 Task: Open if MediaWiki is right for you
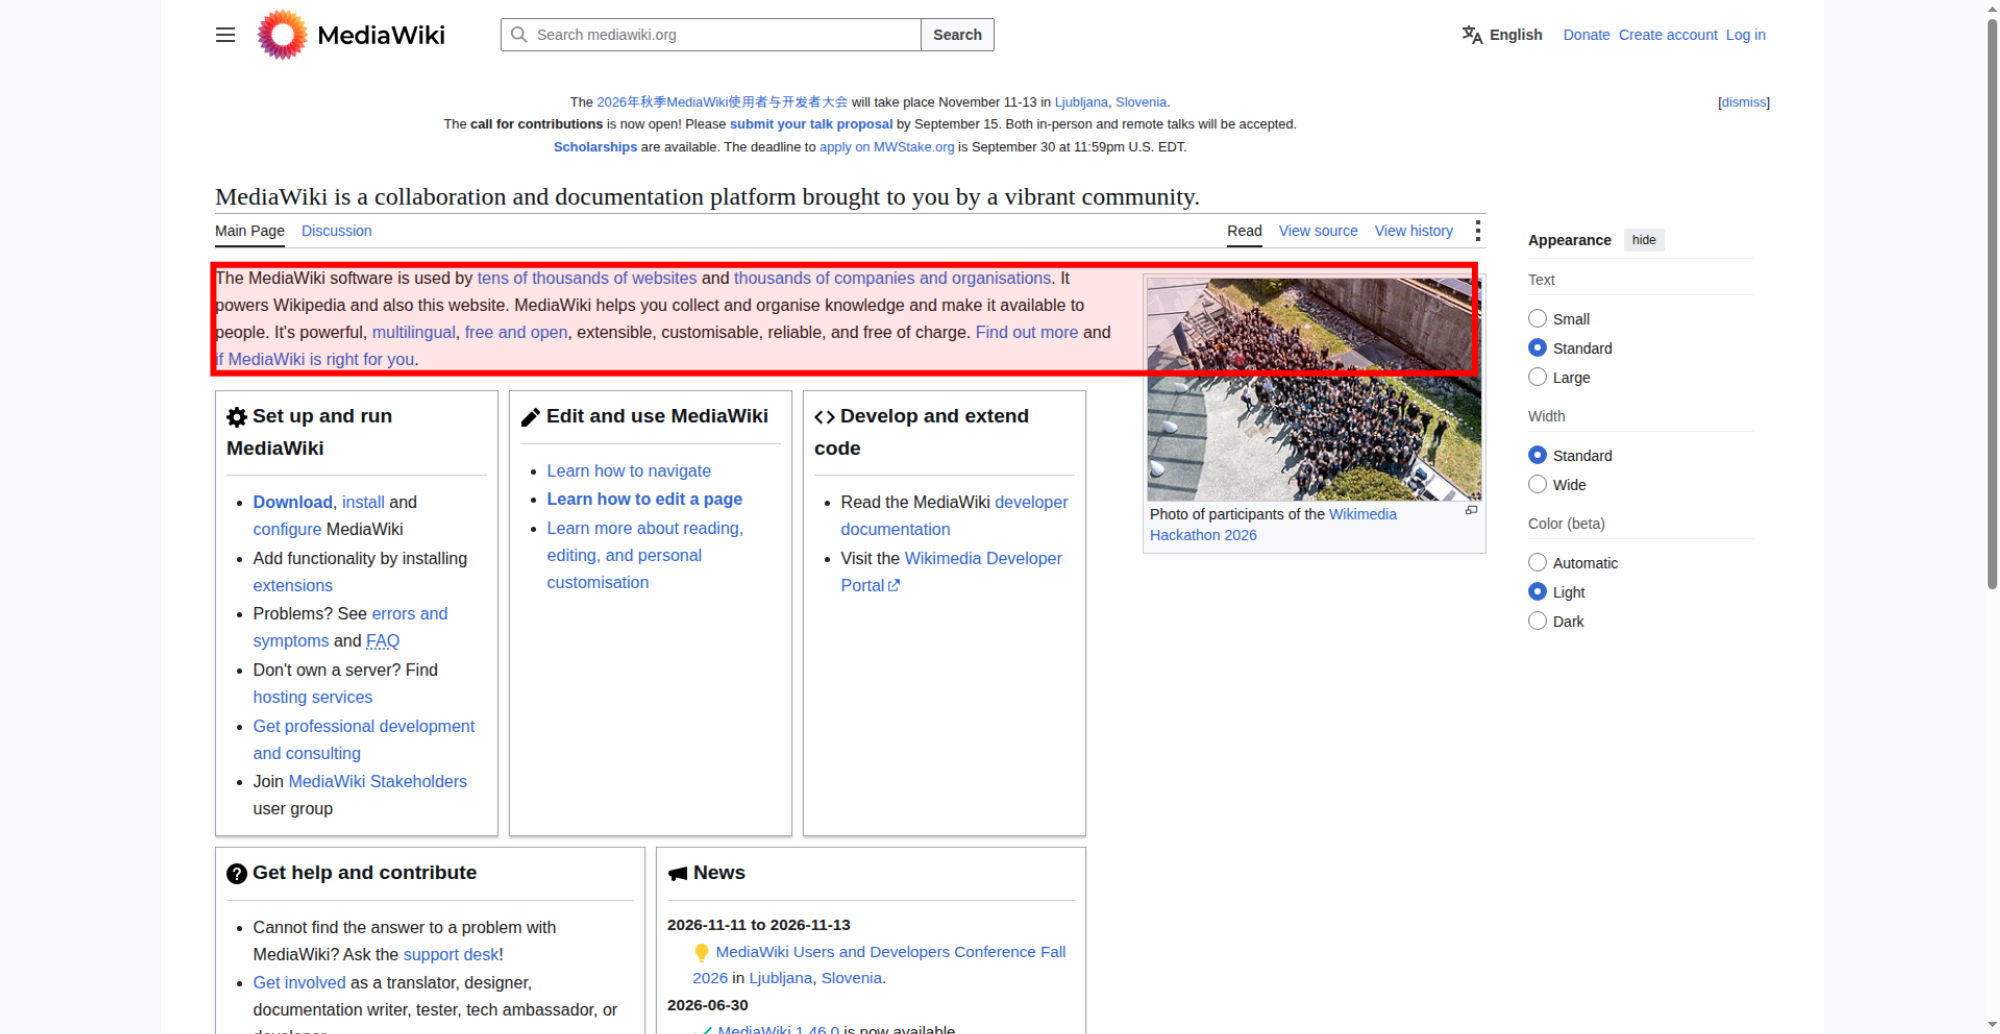coord(316,359)
